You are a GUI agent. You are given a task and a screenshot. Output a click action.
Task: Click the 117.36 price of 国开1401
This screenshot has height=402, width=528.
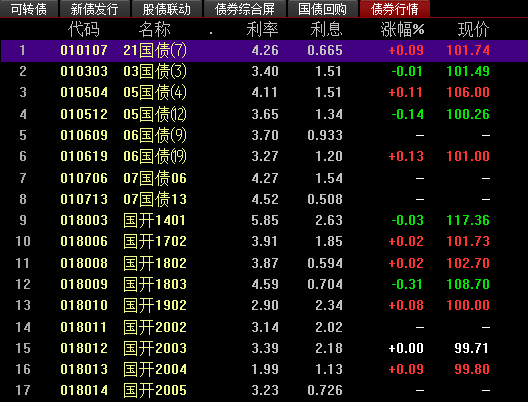[468, 220]
